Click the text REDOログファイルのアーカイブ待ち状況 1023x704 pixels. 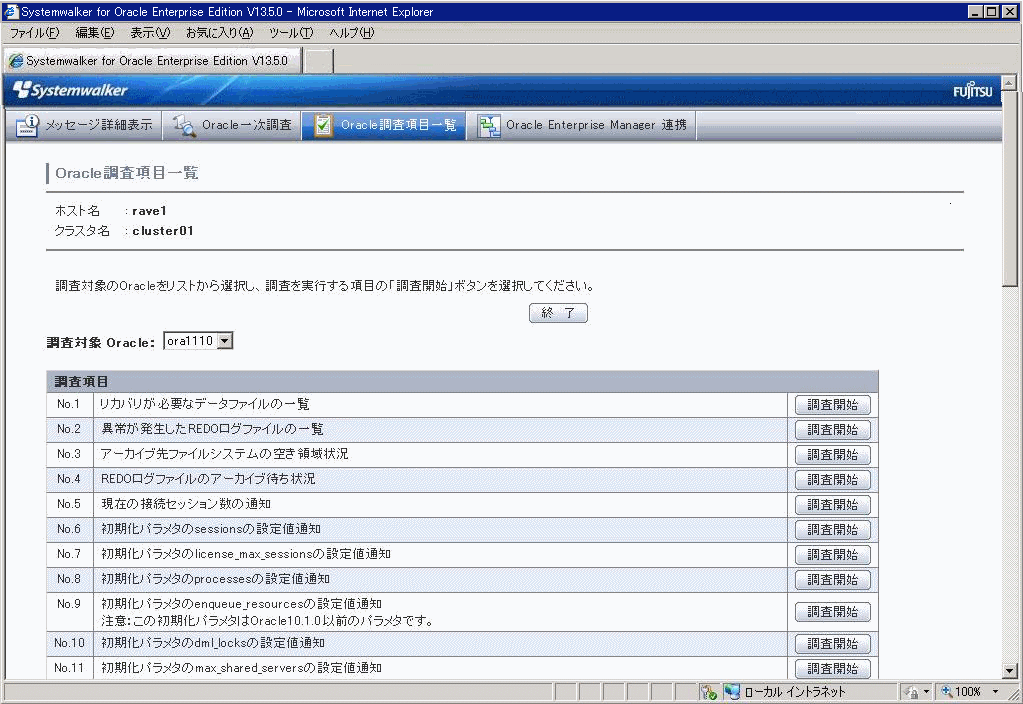pos(208,479)
